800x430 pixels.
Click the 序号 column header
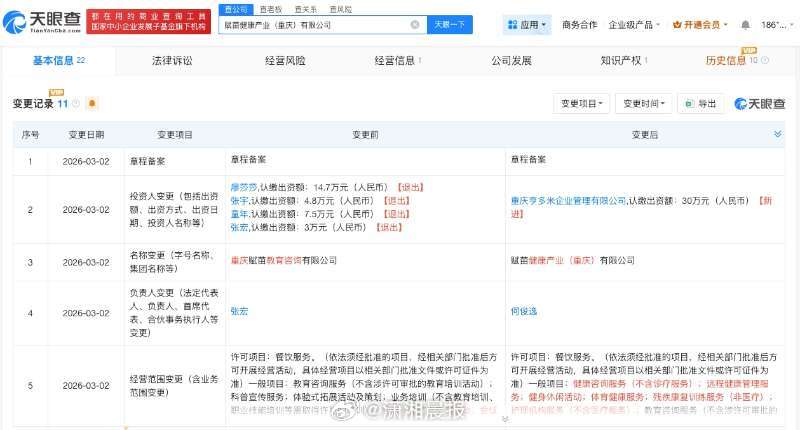pyautogui.click(x=30, y=135)
